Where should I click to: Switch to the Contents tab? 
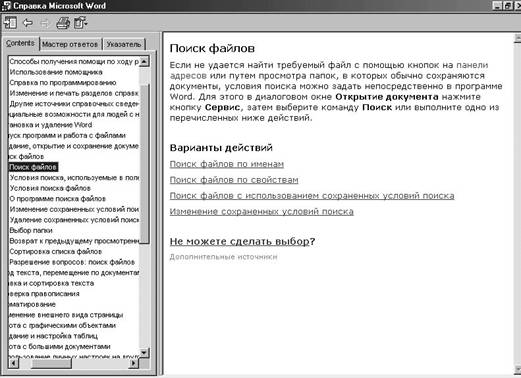point(20,43)
